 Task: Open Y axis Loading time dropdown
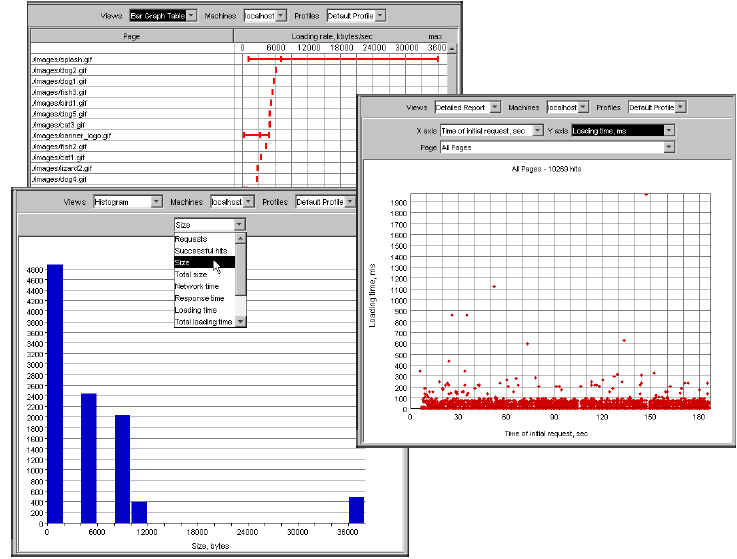[623, 131]
